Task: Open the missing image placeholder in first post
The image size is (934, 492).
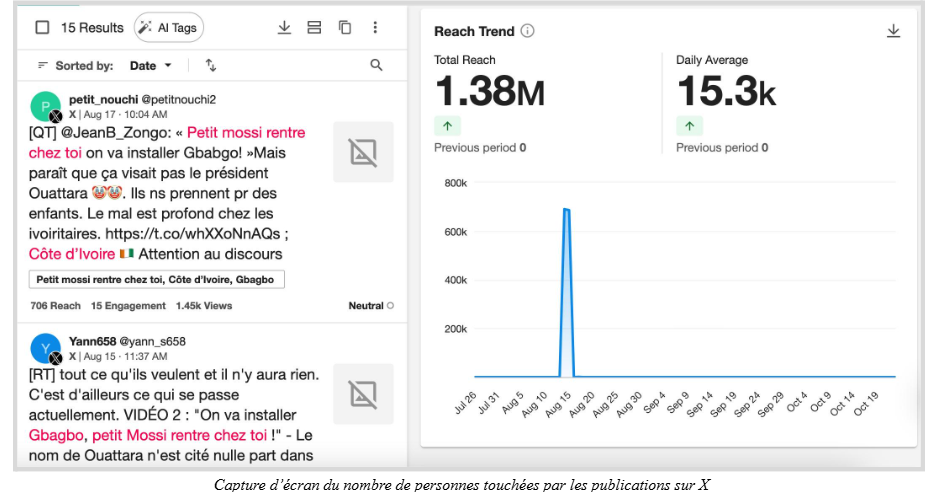Action: (363, 152)
